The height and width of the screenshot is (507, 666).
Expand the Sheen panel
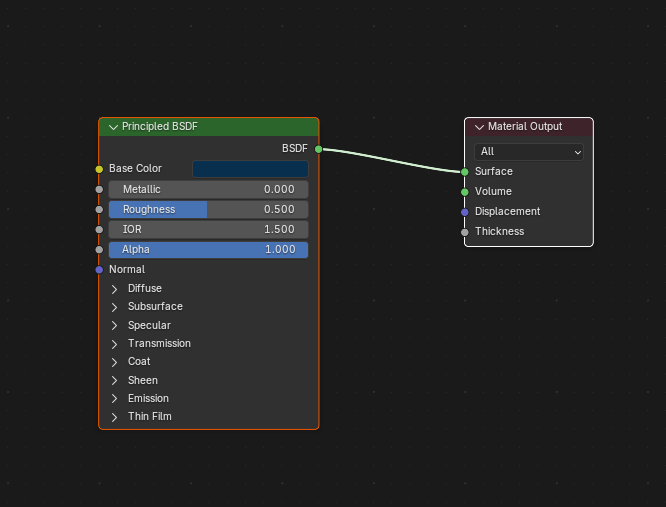point(114,380)
